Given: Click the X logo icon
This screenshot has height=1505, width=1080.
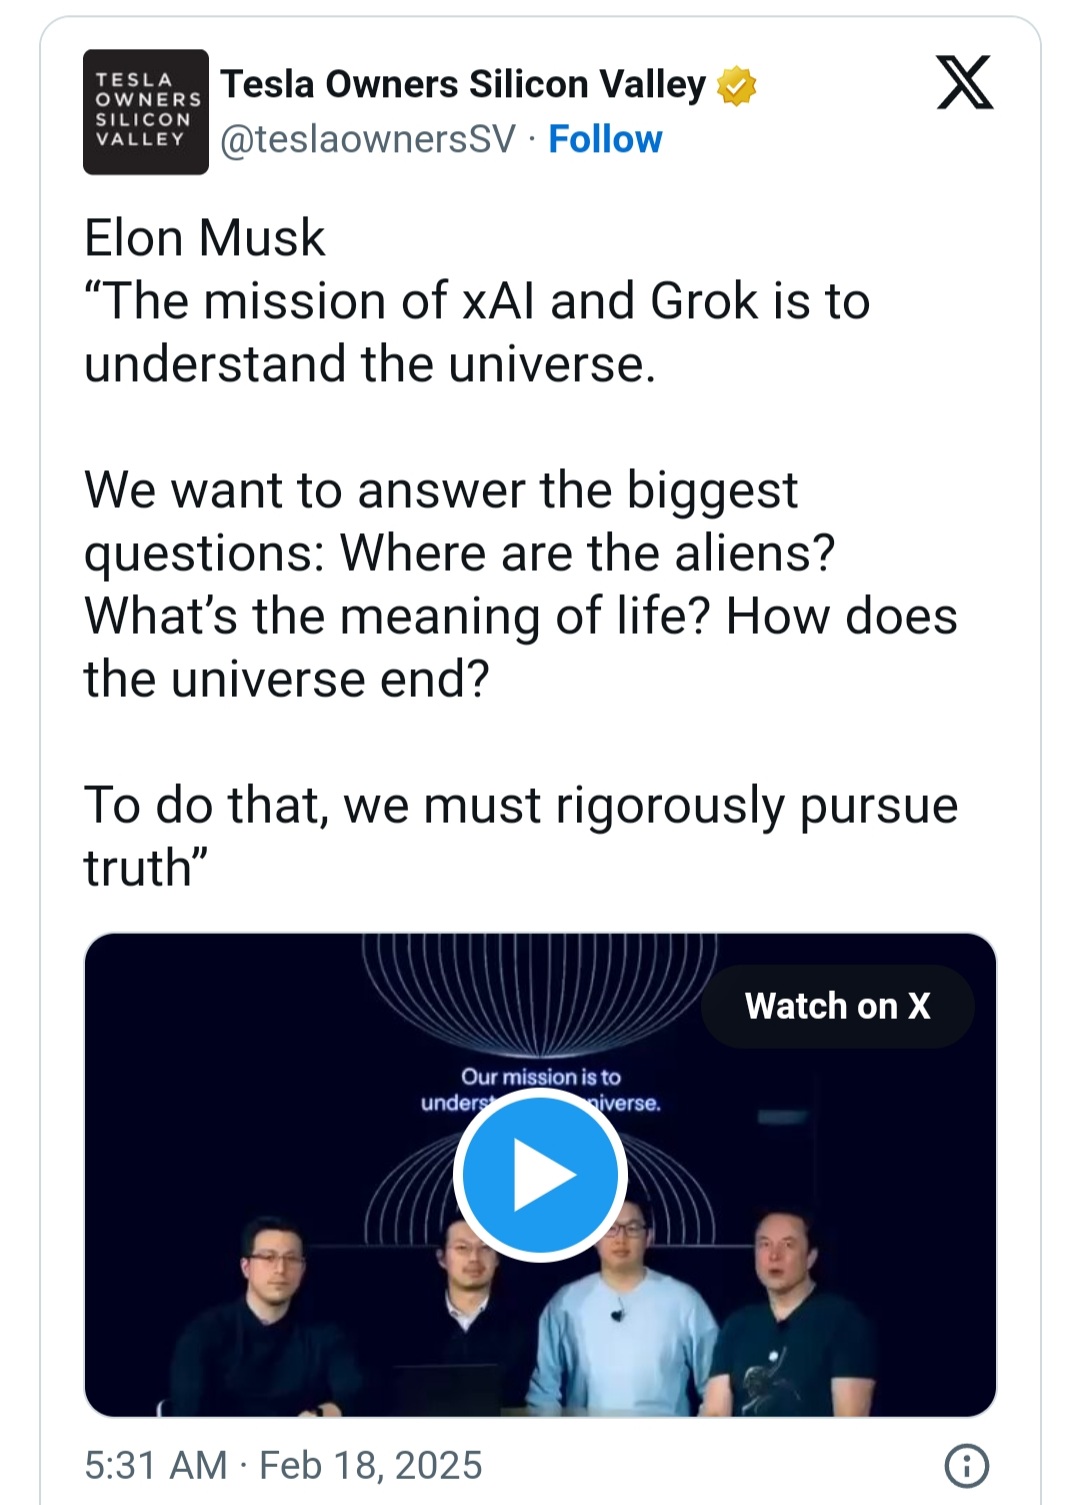Looking at the screenshot, I should point(964,83).
